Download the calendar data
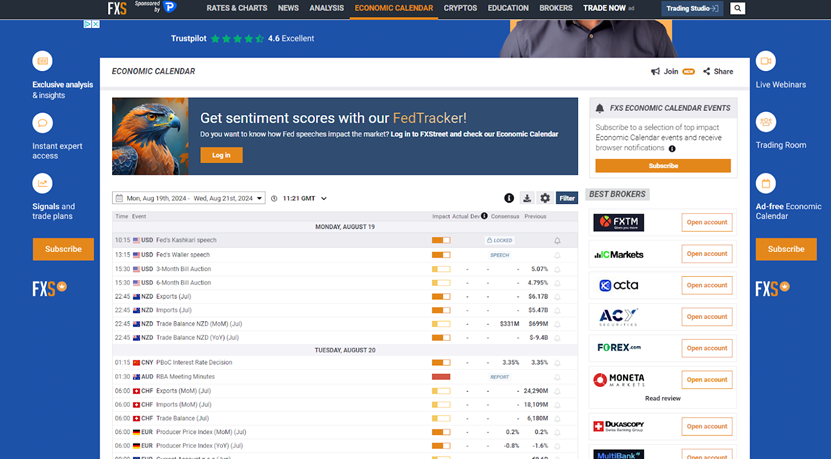 527,198
